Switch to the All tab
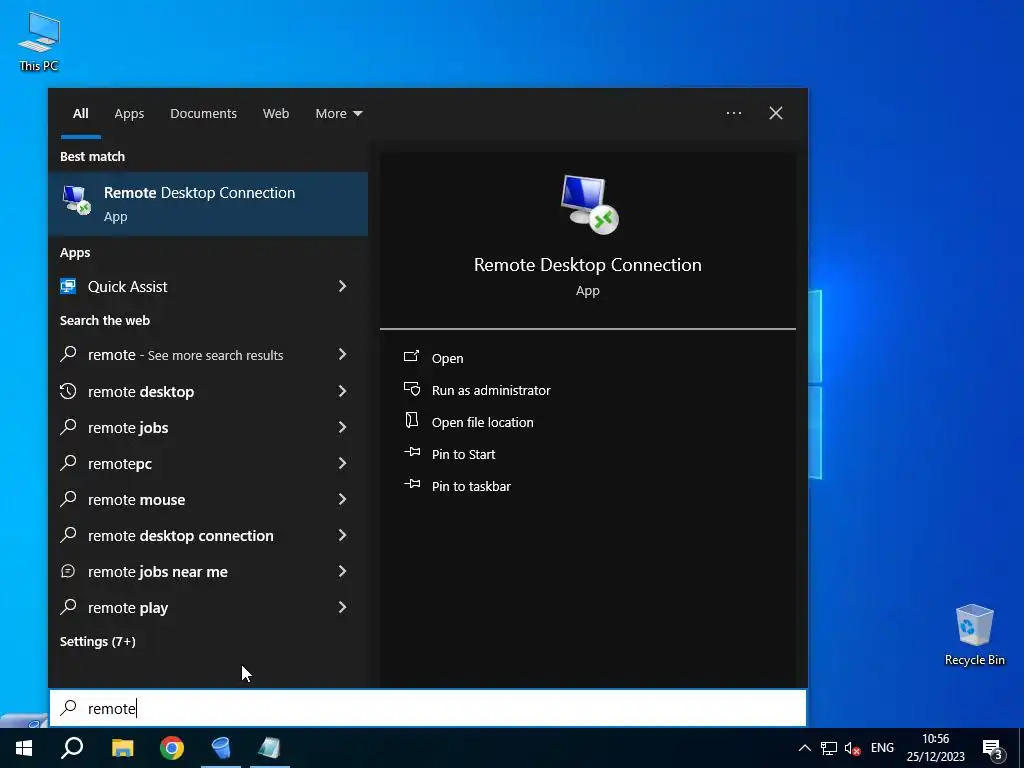Screen dimensions: 1024x768 click(80, 114)
